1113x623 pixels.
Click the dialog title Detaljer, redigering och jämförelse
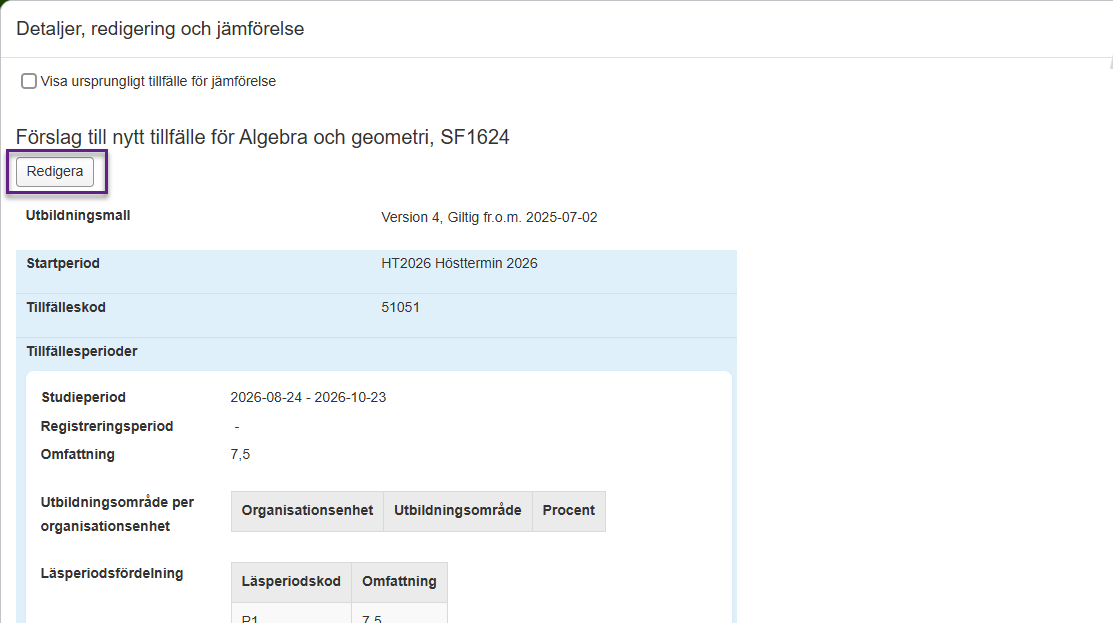(160, 29)
